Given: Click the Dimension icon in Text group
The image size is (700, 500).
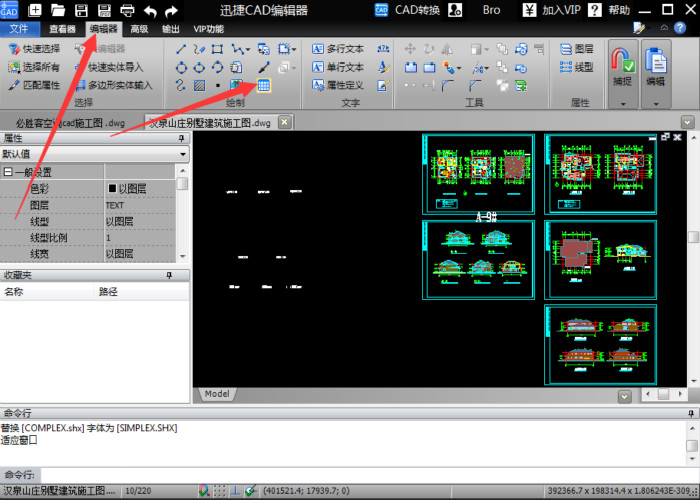Looking at the screenshot, I should coord(383,49).
